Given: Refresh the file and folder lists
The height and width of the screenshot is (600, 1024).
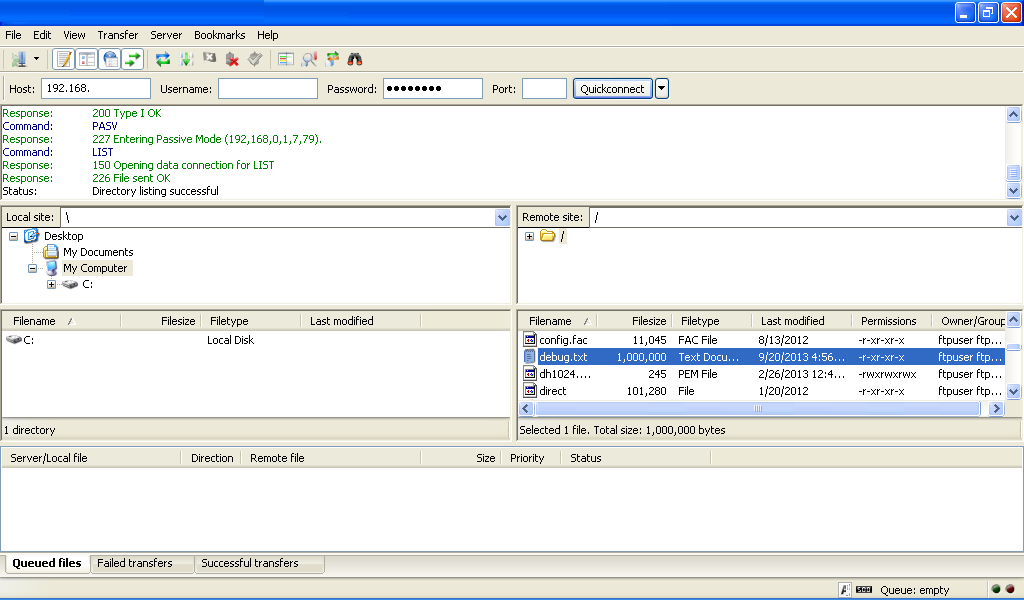Looking at the screenshot, I should point(162,59).
